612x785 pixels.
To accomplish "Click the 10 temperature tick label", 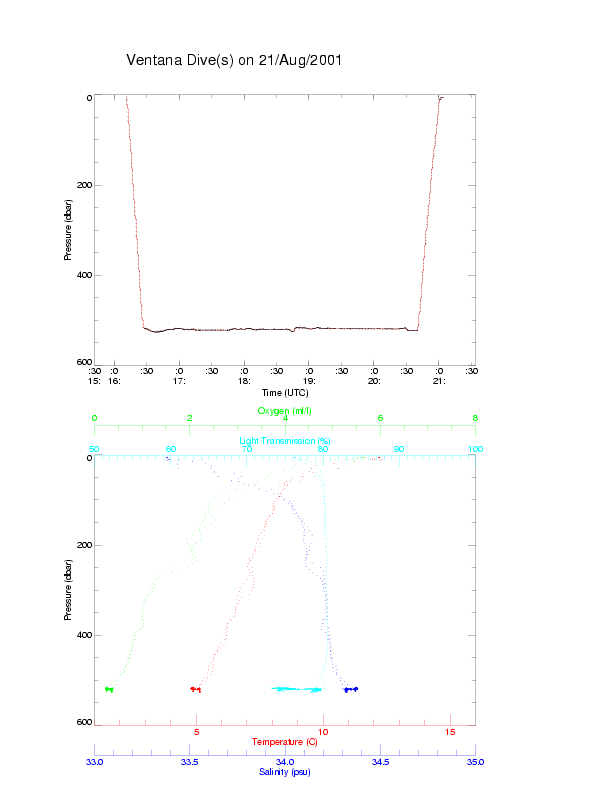I will pos(323,732).
